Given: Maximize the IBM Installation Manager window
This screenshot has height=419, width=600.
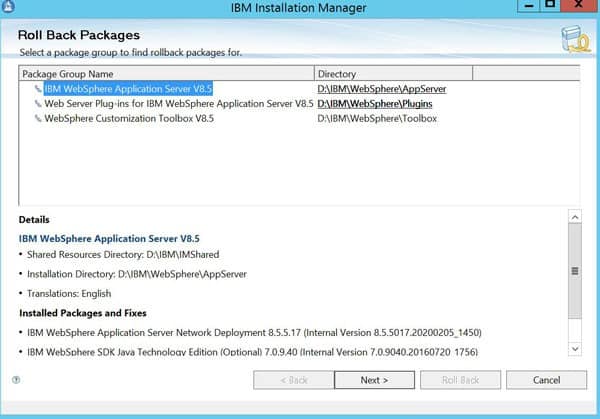Looking at the screenshot, I should [550, 5].
